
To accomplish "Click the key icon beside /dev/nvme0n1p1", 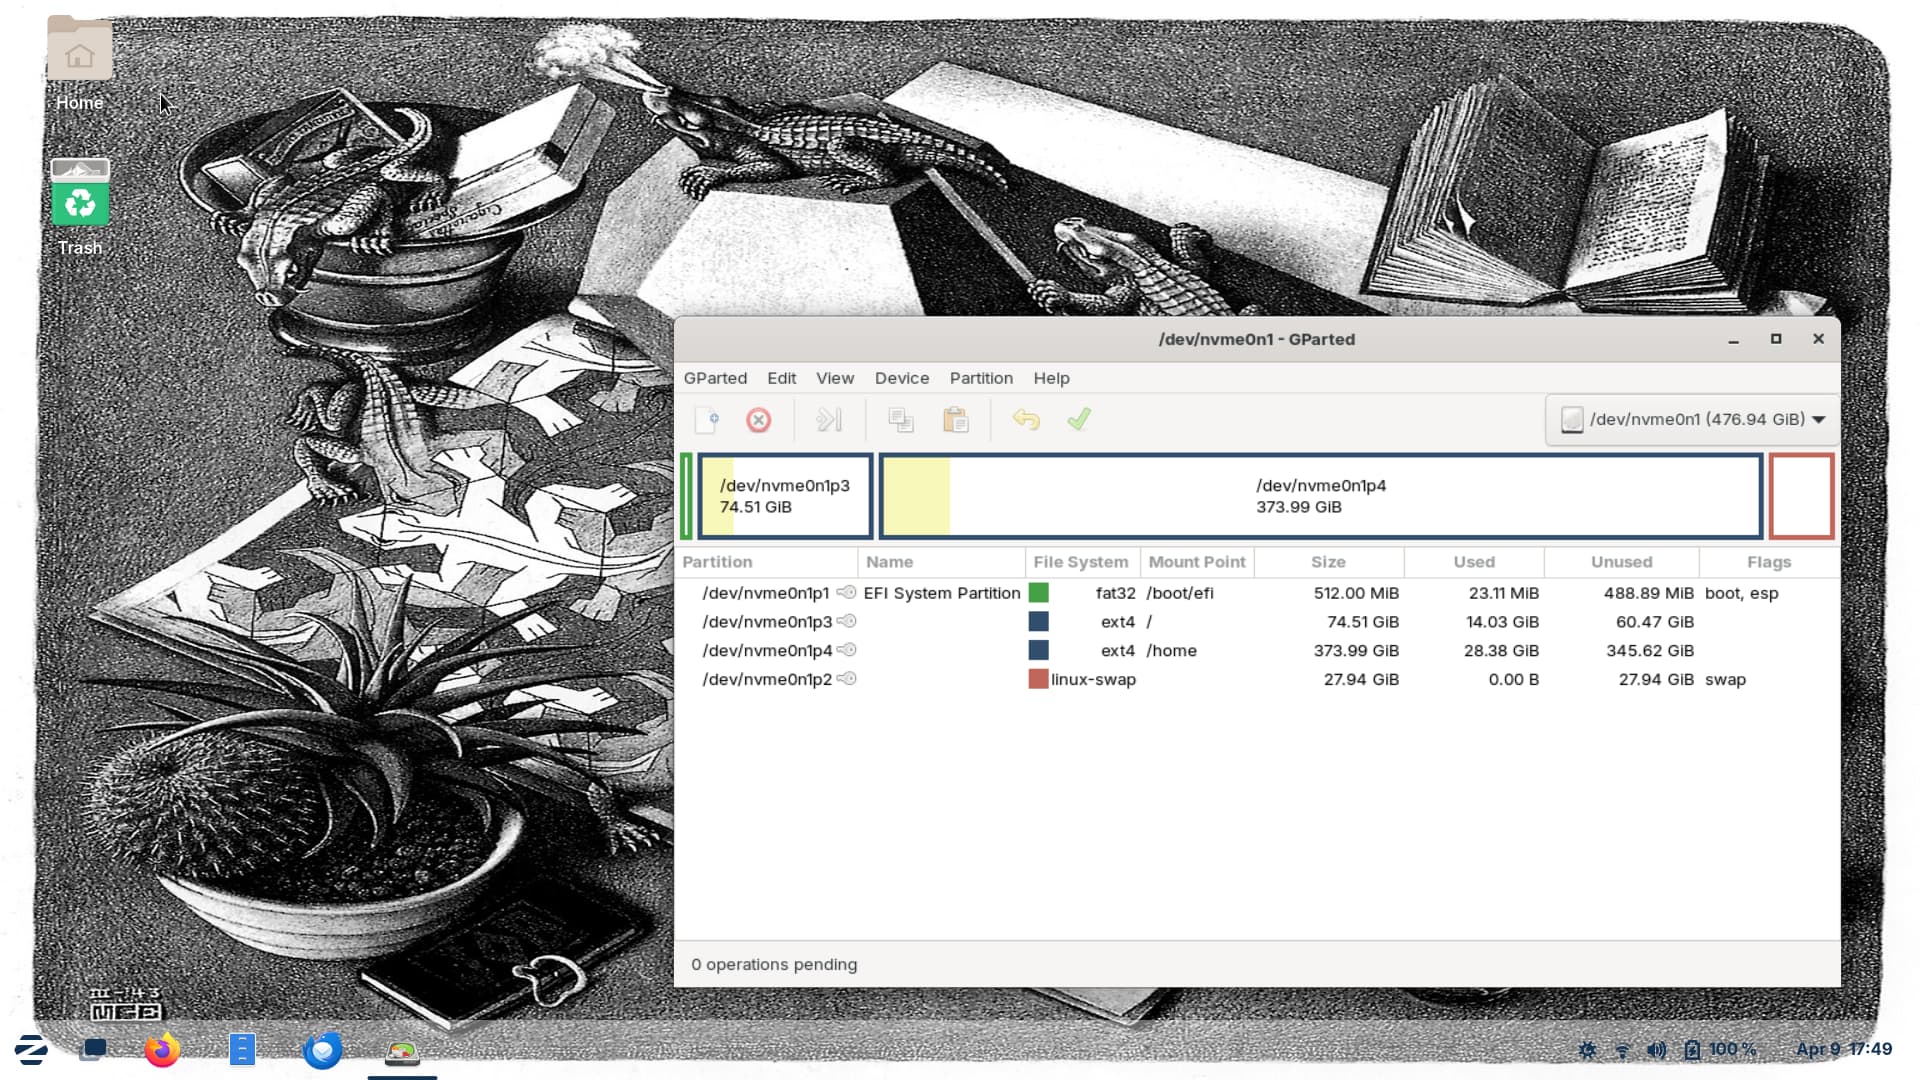I will click(x=847, y=592).
